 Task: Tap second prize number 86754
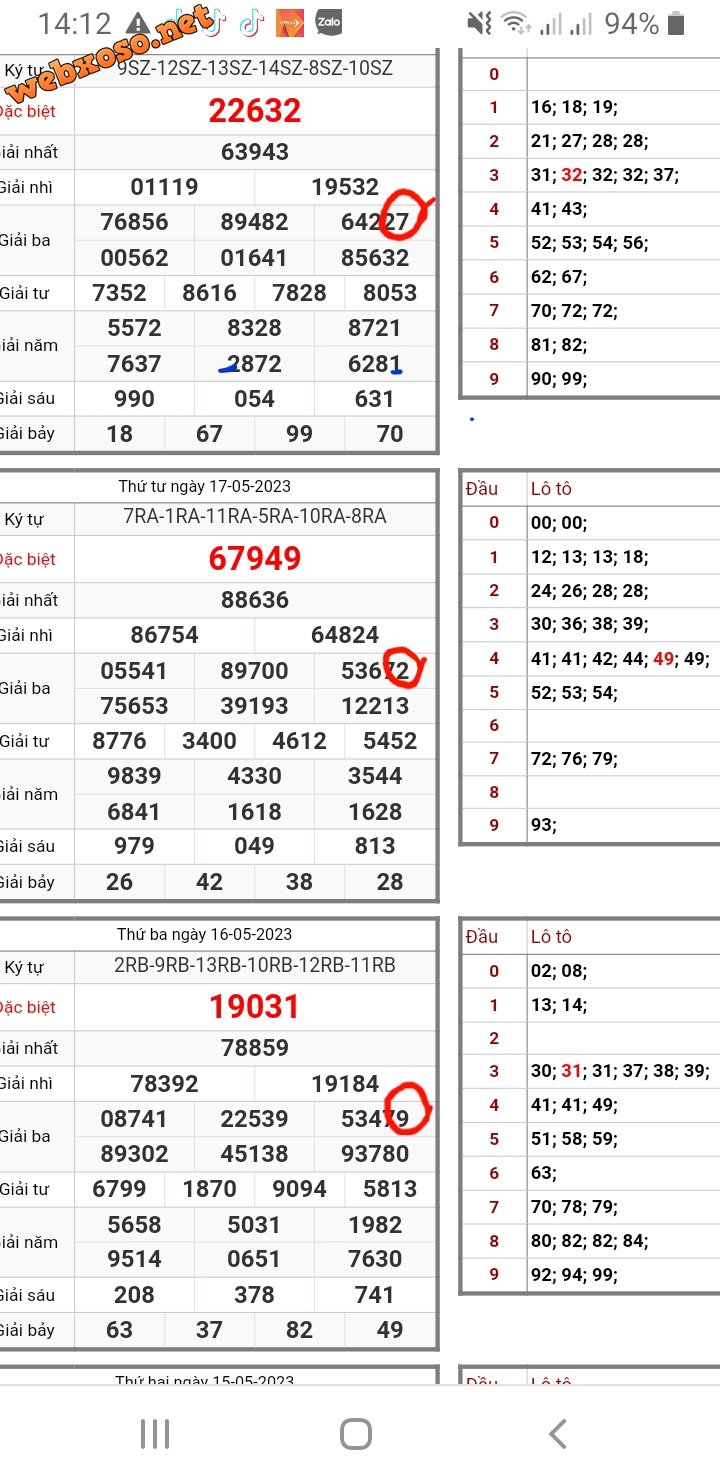[x=164, y=635]
